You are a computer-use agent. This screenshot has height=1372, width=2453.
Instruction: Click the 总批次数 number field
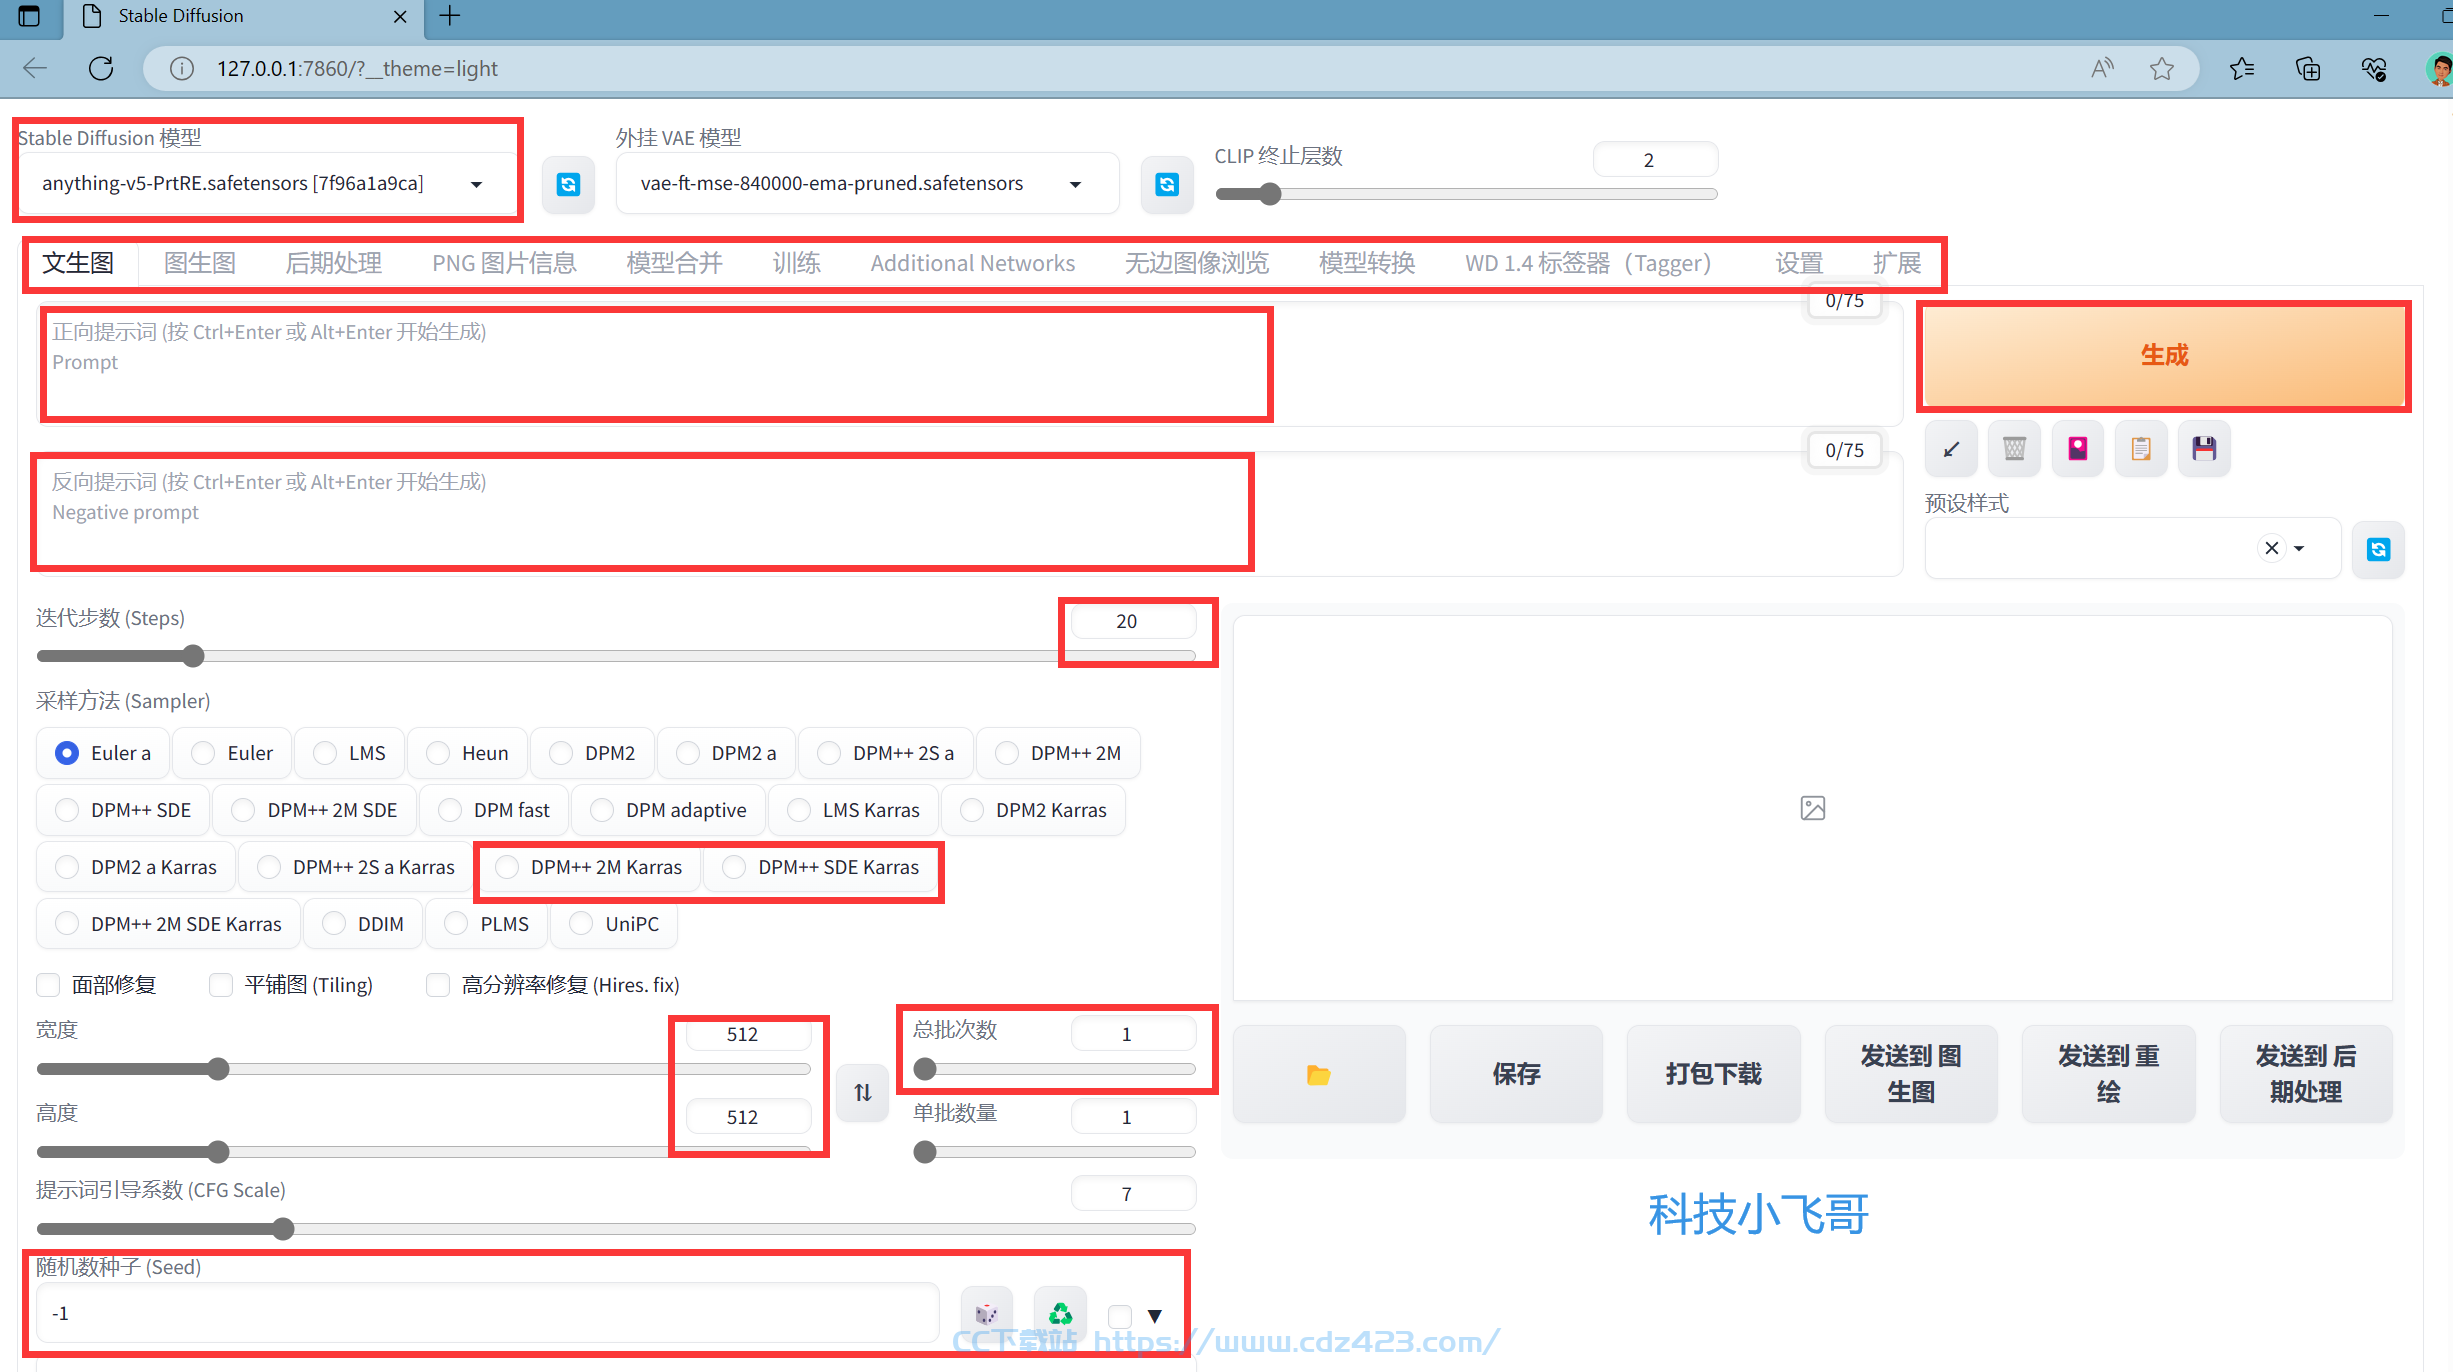click(1134, 1034)
